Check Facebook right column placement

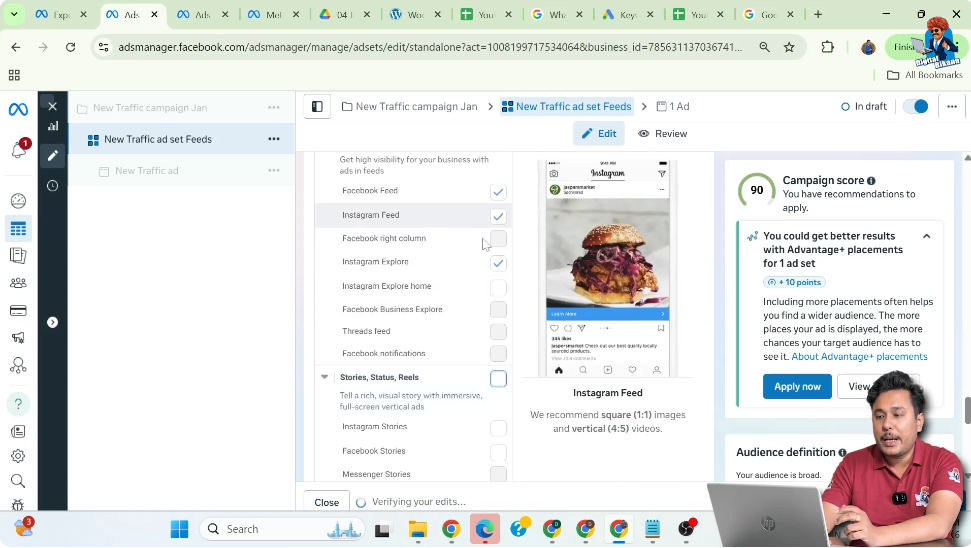[499, 239]
